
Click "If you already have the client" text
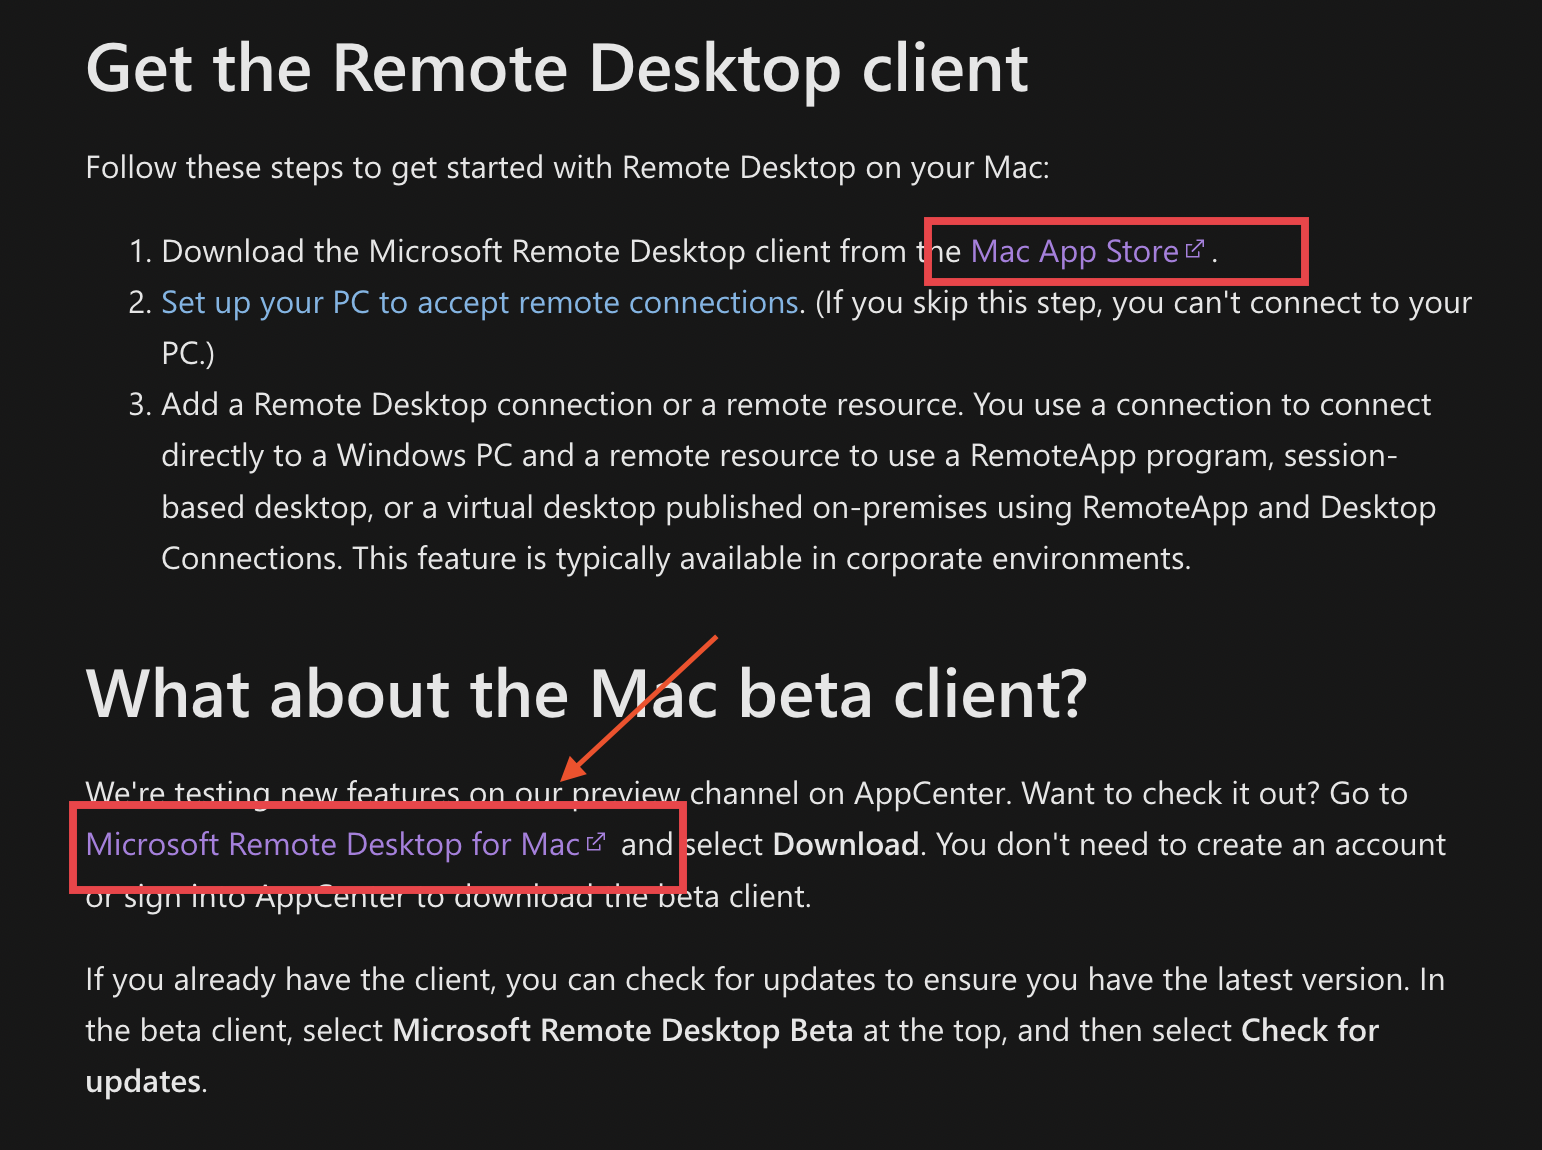pyautogui.click(x=290, y=979)
